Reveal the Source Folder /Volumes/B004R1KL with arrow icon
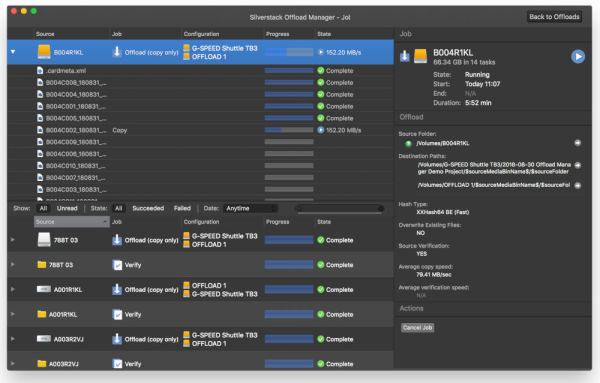Screen dimensions: 600x383 [x=577, y=143]
